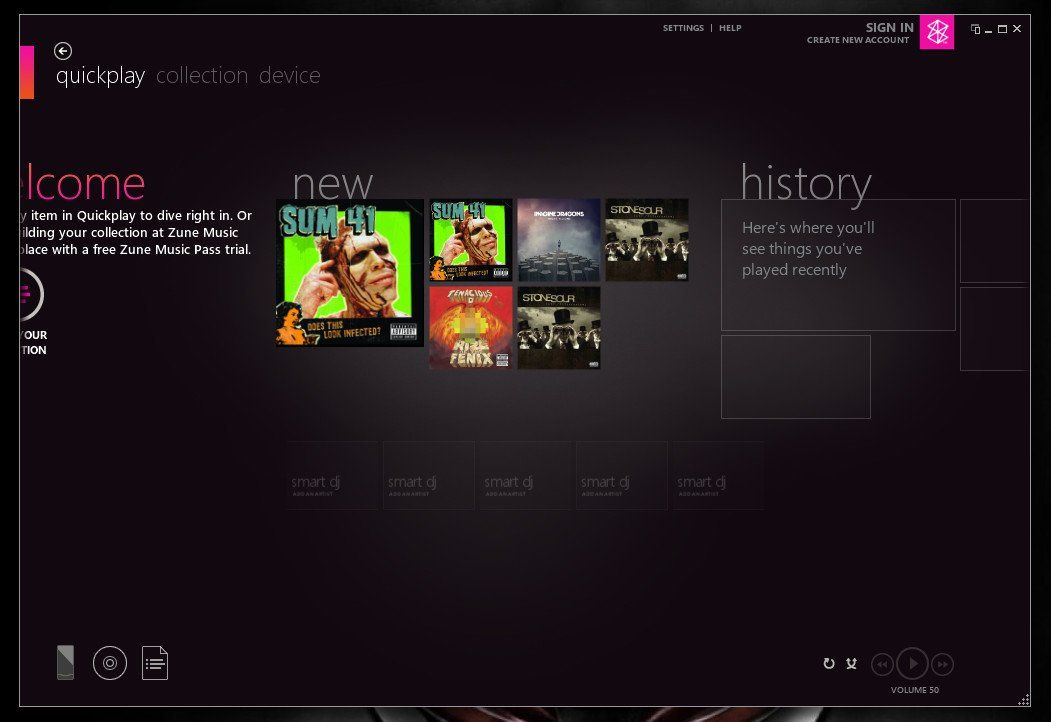Screen dimensions: 1051x722
Task: Skip to the previous track
Action: click(x=882, y=664)
